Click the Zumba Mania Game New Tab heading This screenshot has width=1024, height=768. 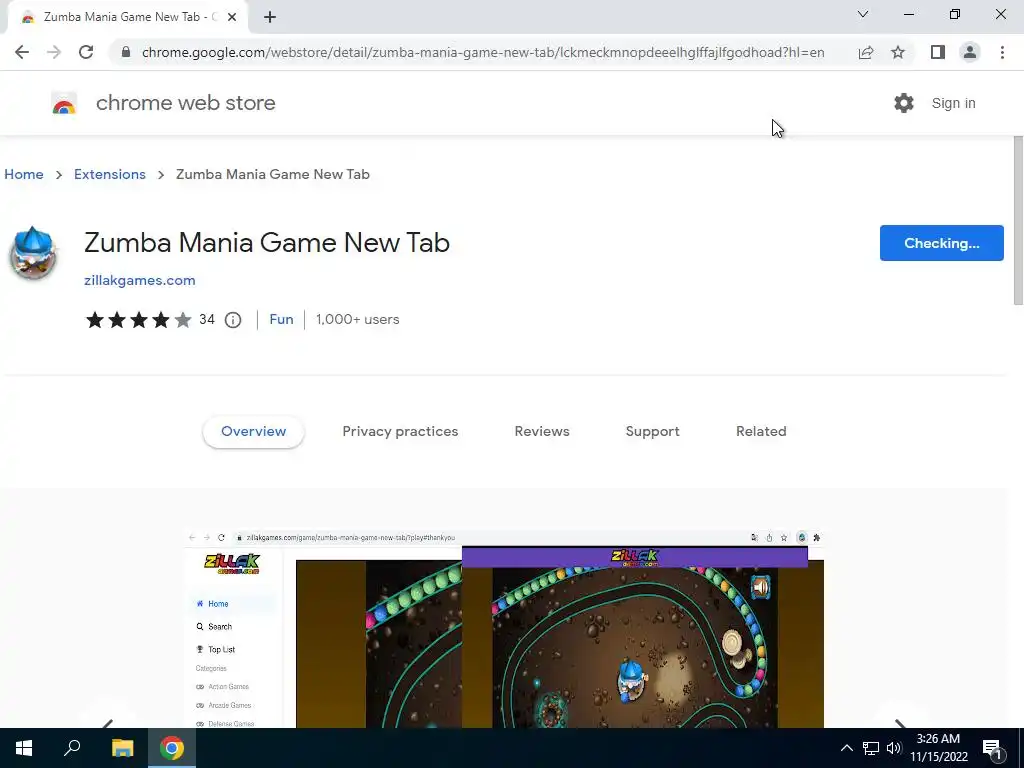(267, 242)
